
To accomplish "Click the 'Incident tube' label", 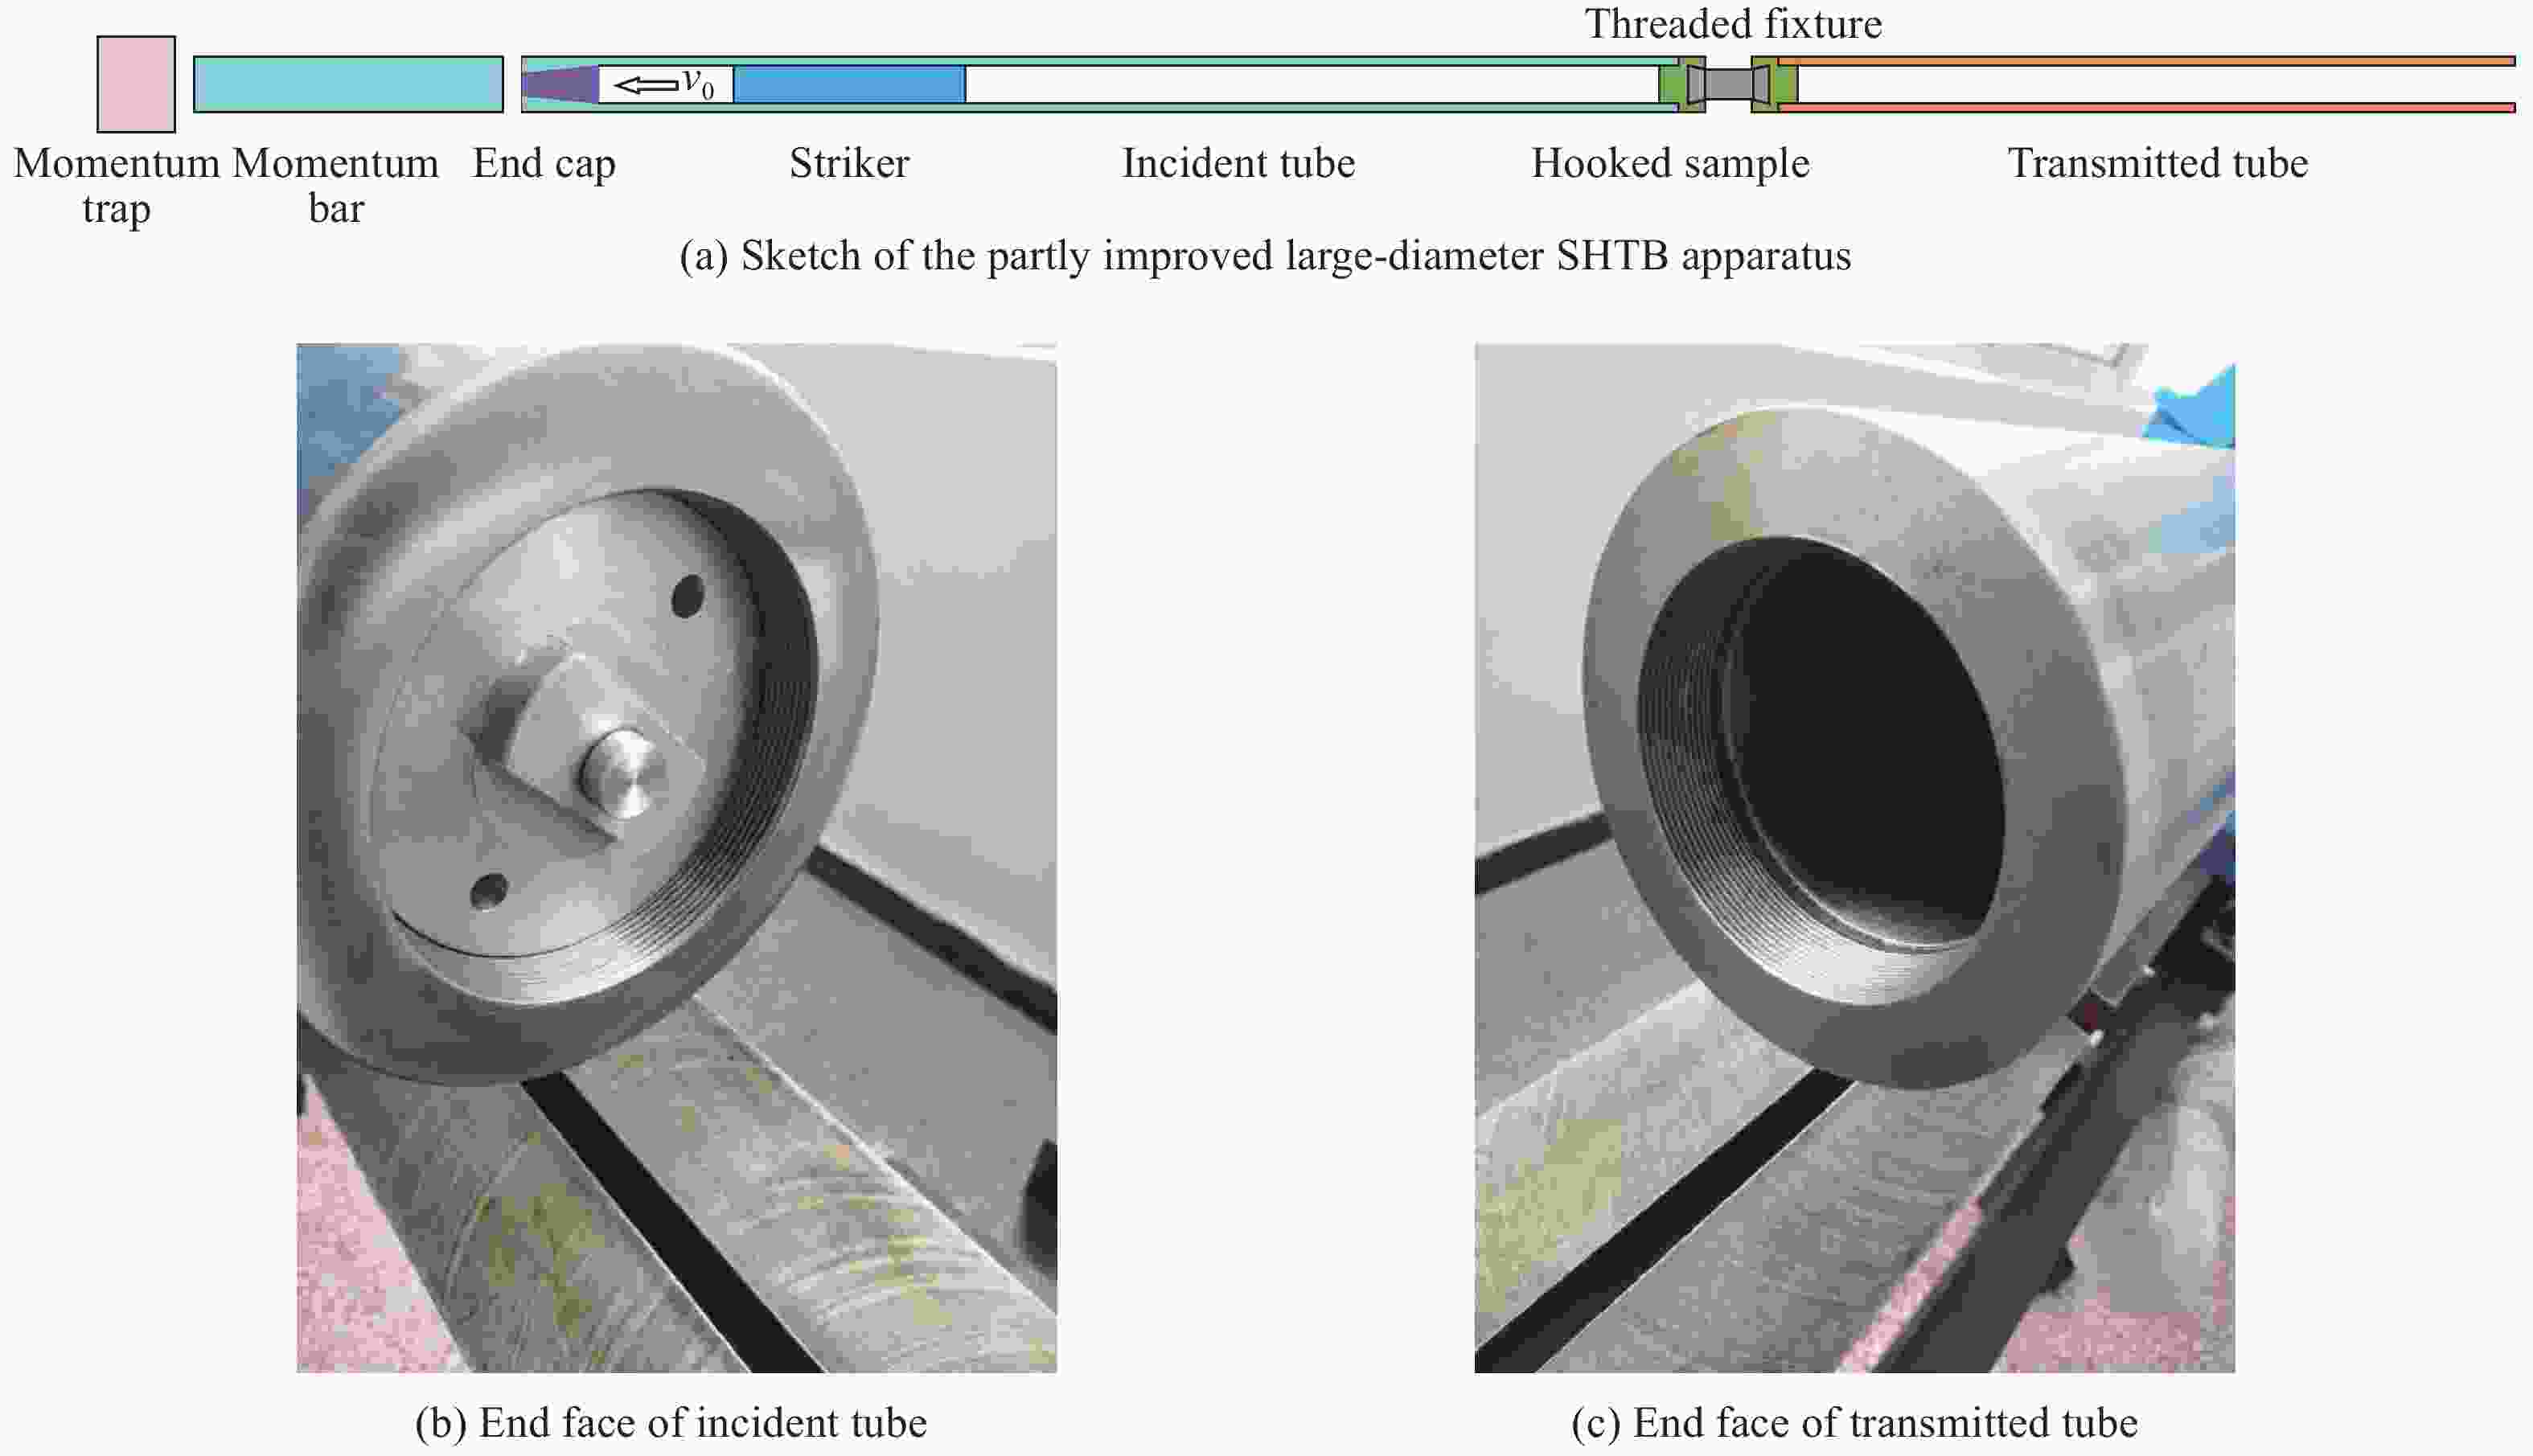I will click(x=1238, y=163).
